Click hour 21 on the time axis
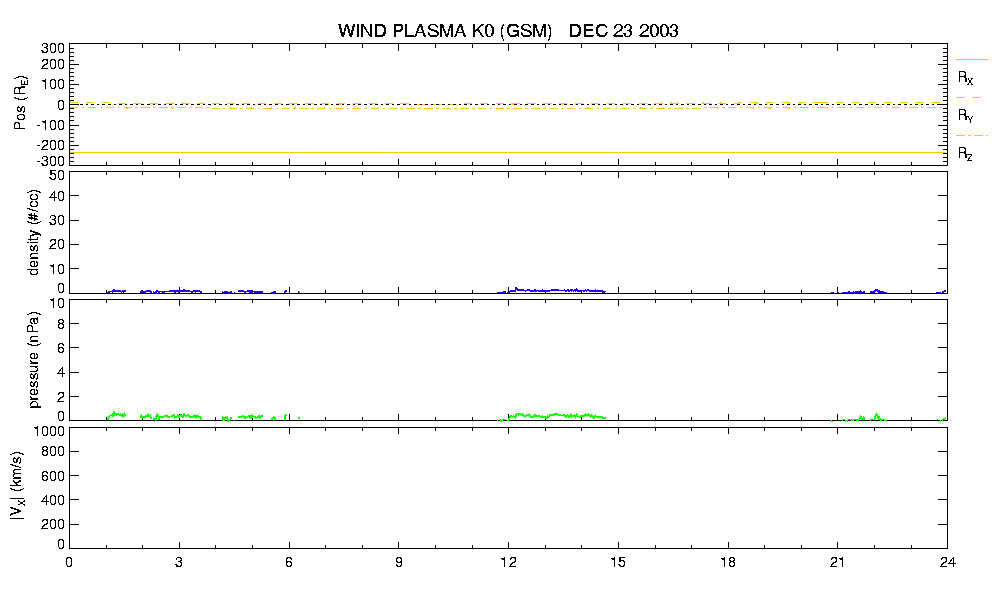 pyautogui.click(x=837, y=562)
